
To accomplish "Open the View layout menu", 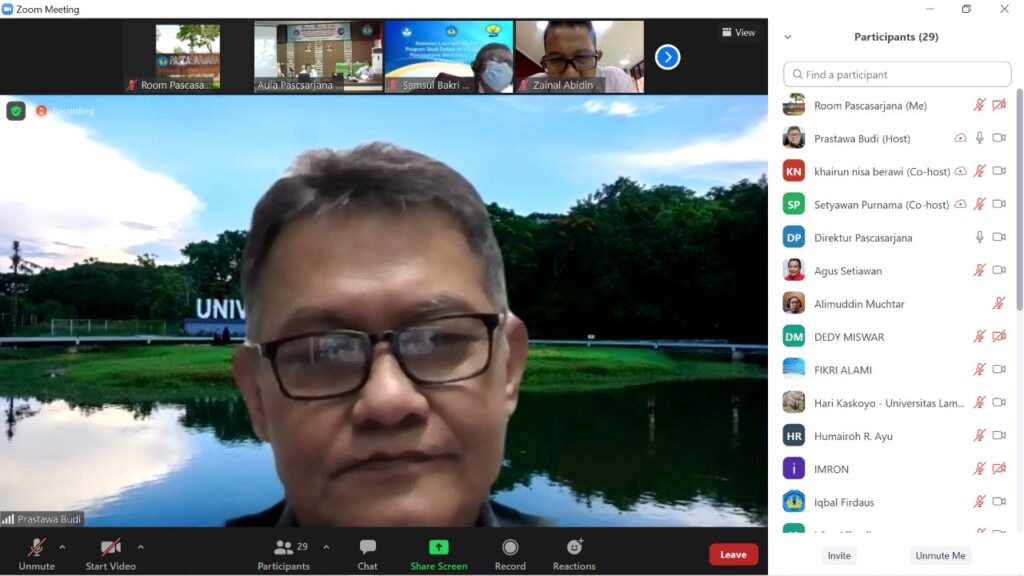I will [739, 32].
